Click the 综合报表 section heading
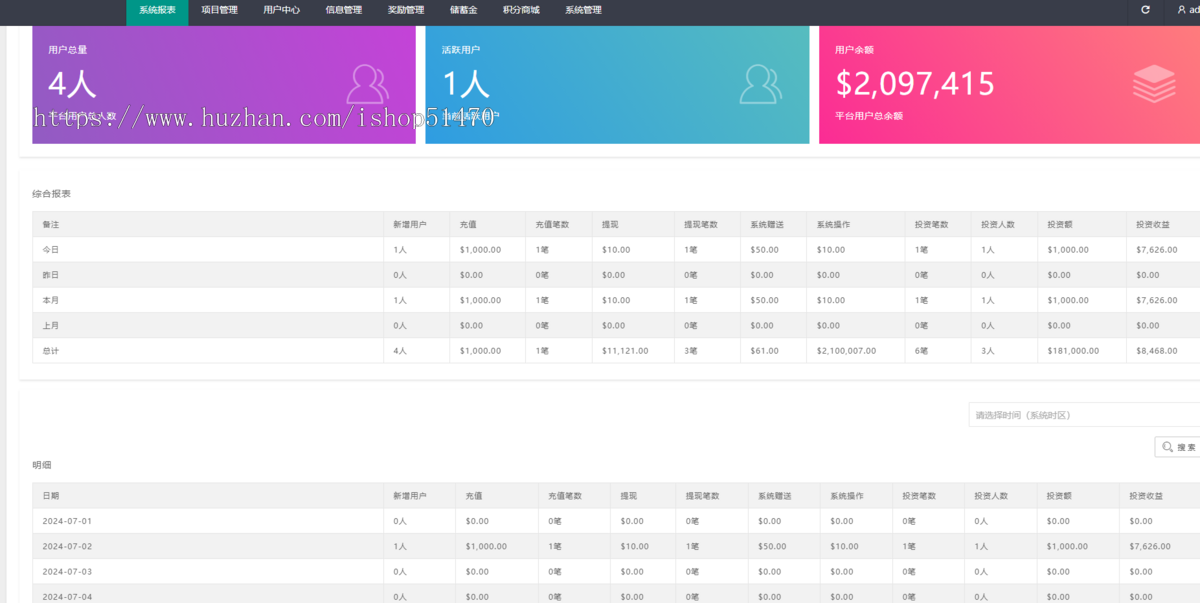Image resolution: width=1200 pixels, height=603 pixels. click(51, 194)
